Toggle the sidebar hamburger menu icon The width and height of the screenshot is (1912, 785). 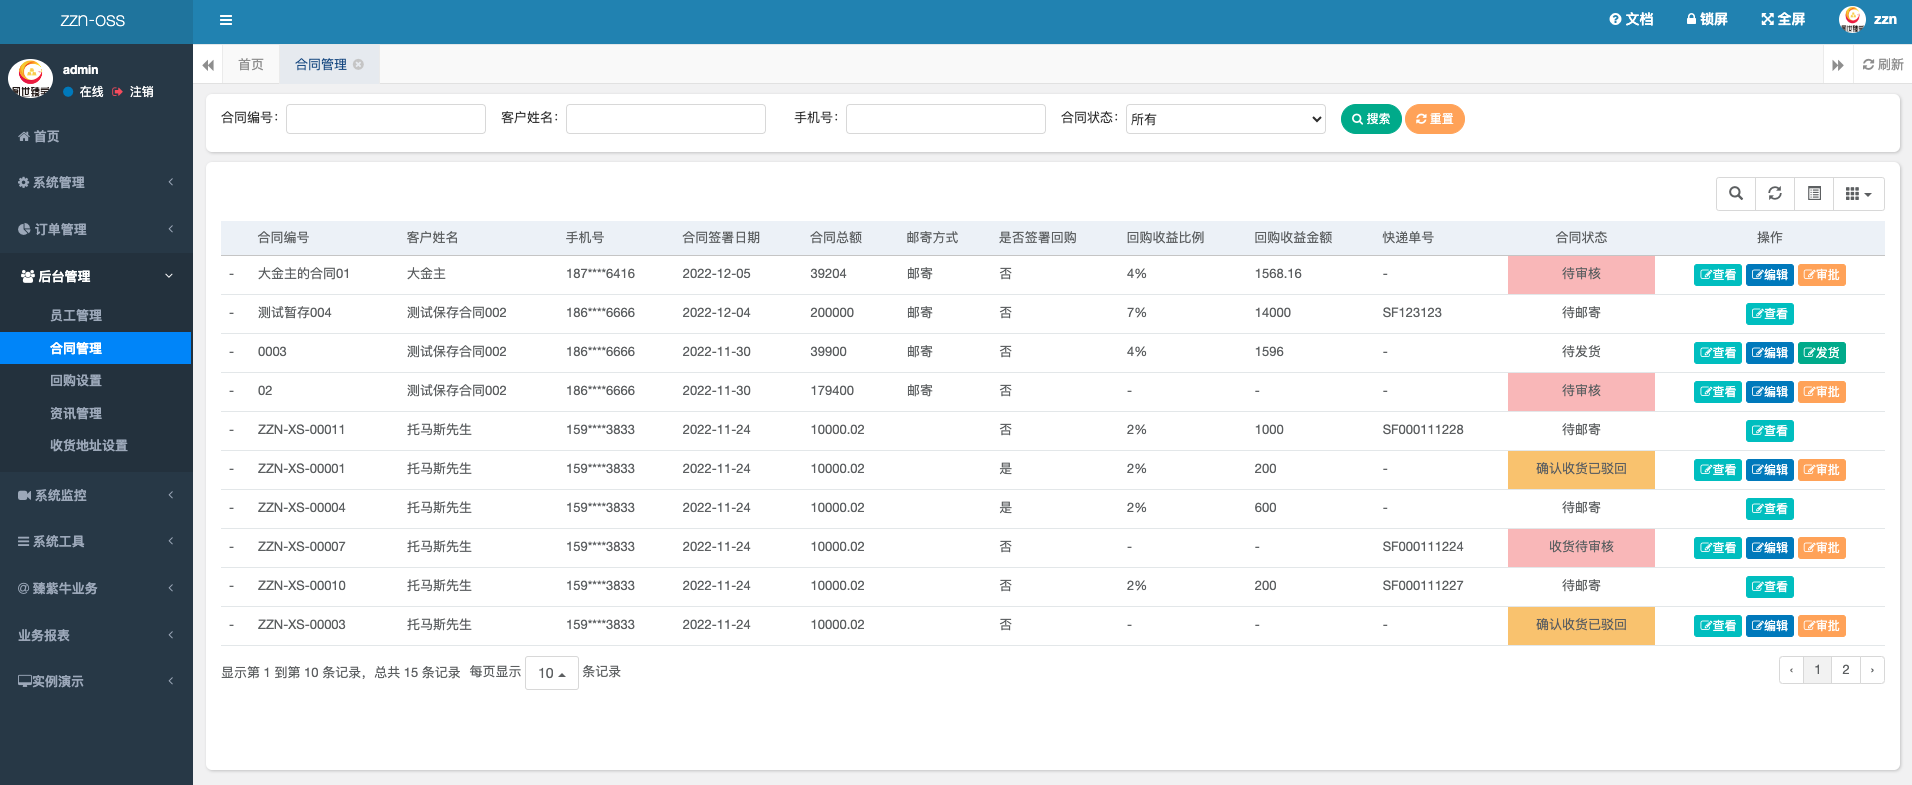pyautogui.click(x=226, y=20)
